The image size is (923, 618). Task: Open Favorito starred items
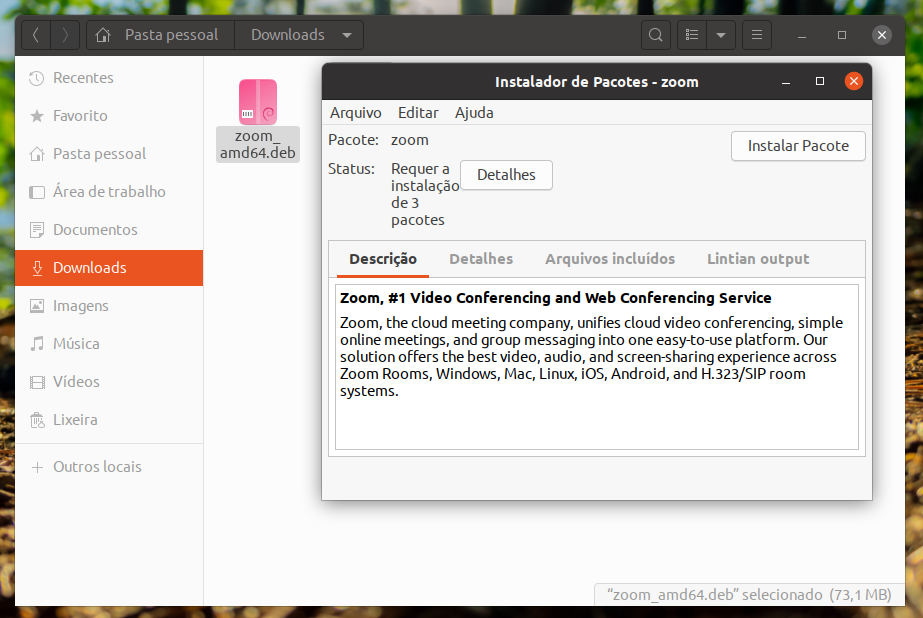pyautogui.click(x=109, y=116)
